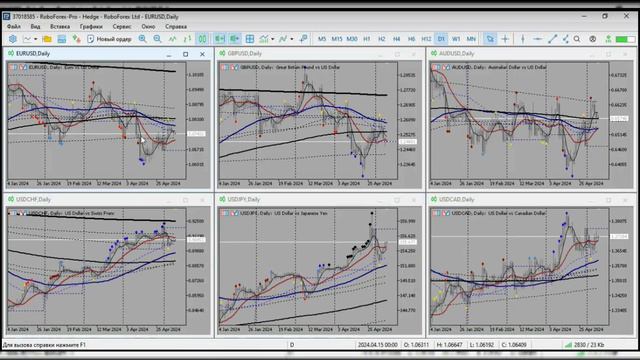
Task: Activate the USDJPY,Daily chart window title
Action: (x=244, y=200)
